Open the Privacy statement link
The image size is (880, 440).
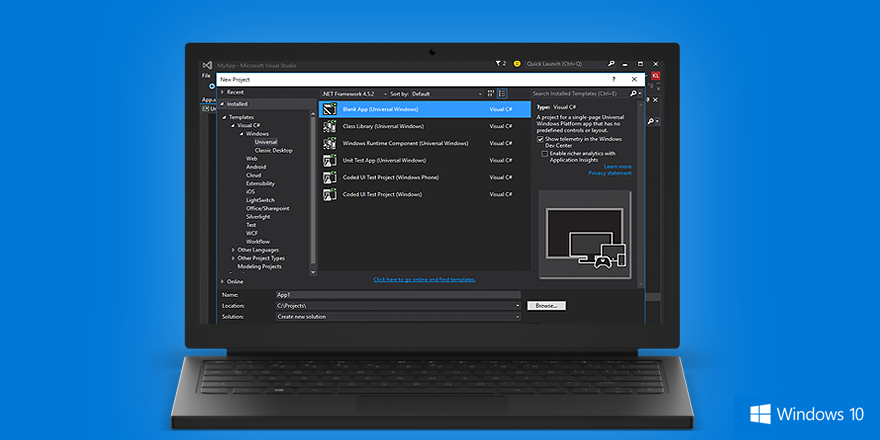click(609, 173)
